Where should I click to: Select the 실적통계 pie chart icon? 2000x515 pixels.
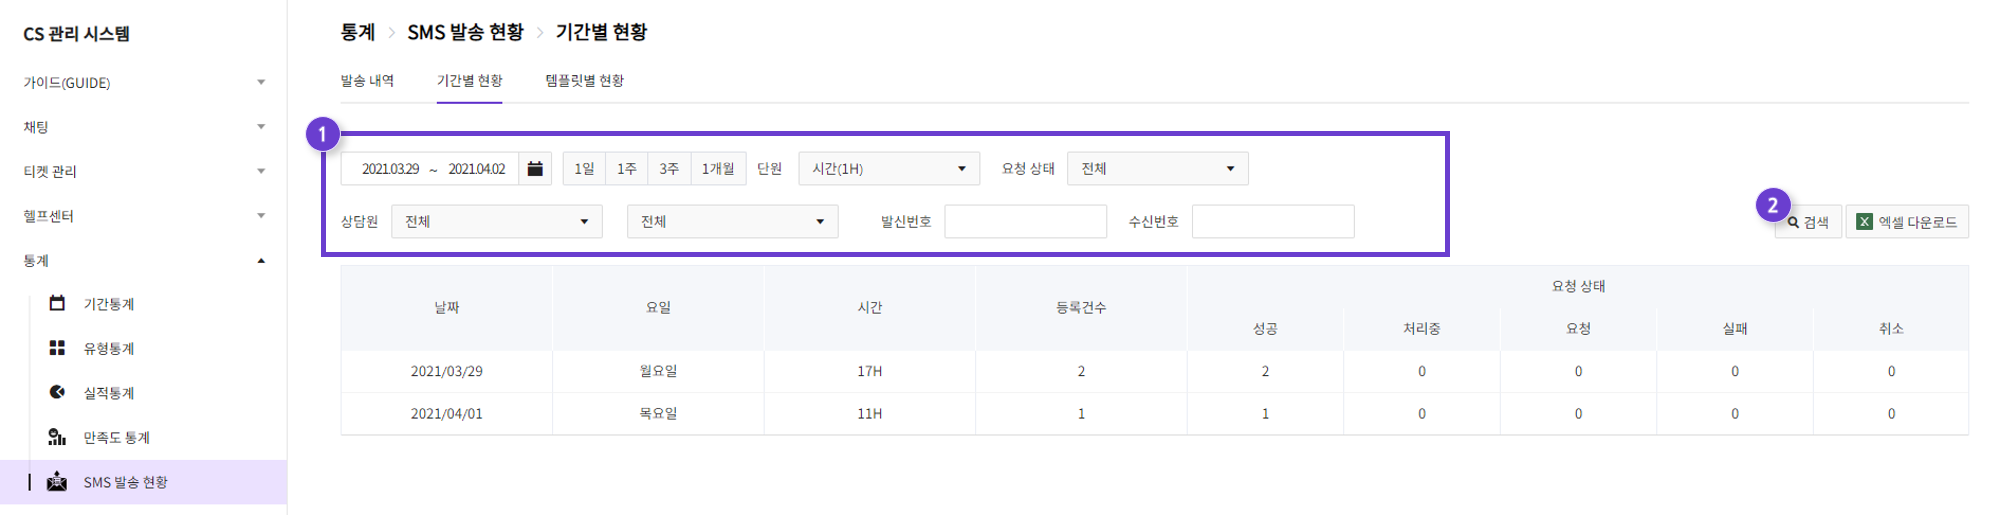coord(57,392)
